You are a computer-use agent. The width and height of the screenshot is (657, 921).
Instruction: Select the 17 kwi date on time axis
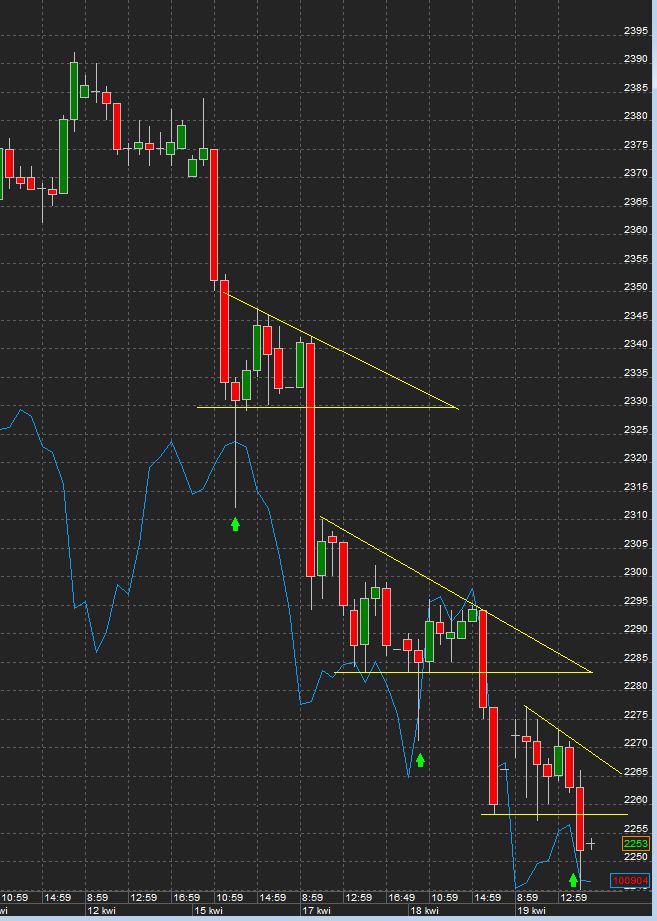click(316, 910)
